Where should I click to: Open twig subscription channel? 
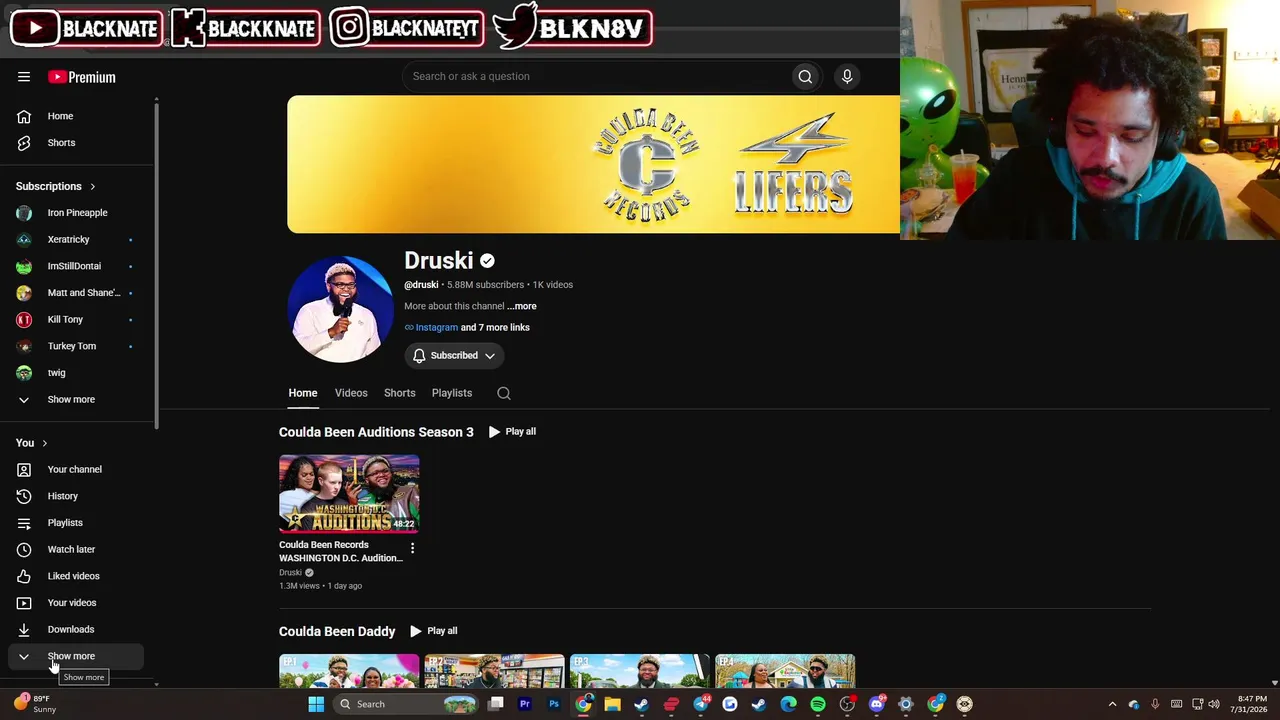tap(78, 373)
